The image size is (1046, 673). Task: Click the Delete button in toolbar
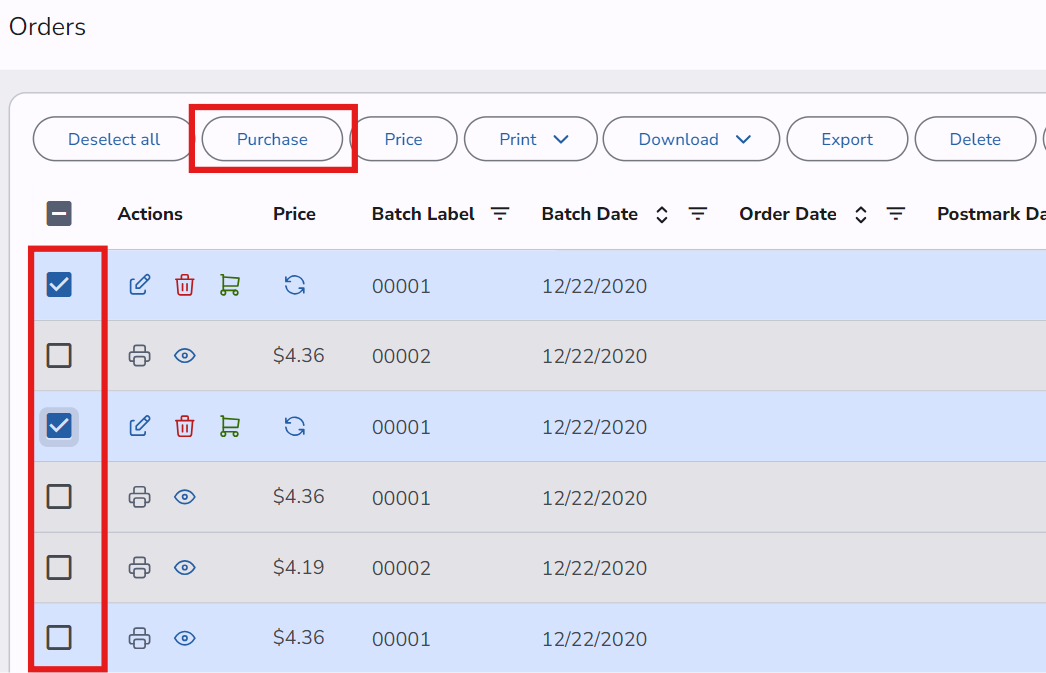click(x=974, y=140)
